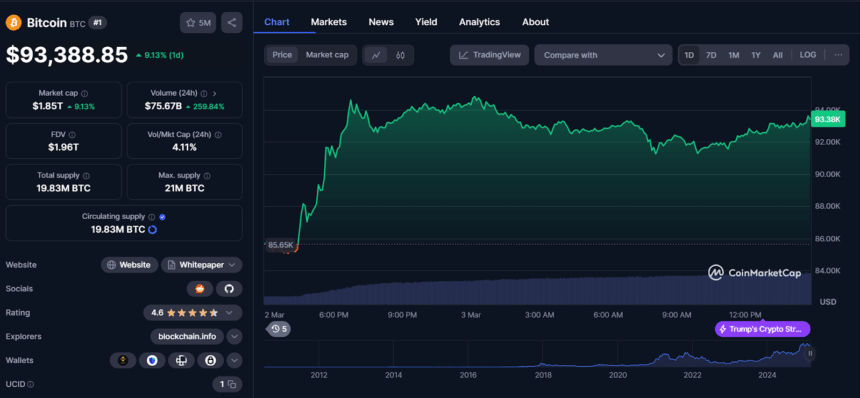The width and height of the screenshot is (860, 398).
Task: Click UCID info icon
Action: coord(31,384)
